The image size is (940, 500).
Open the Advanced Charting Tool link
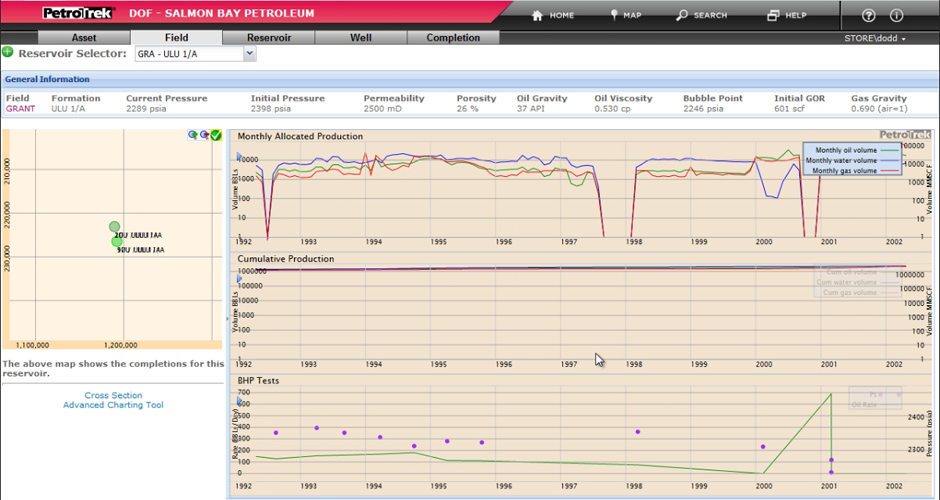click(x=113, y=405)
